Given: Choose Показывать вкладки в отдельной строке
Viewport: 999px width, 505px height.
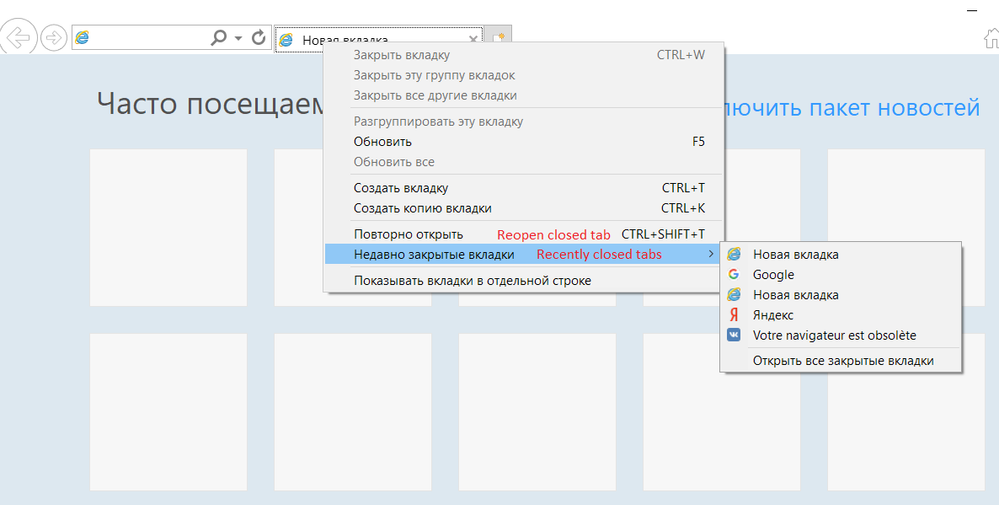Looking at the screenshot, I should pos(523,281).
